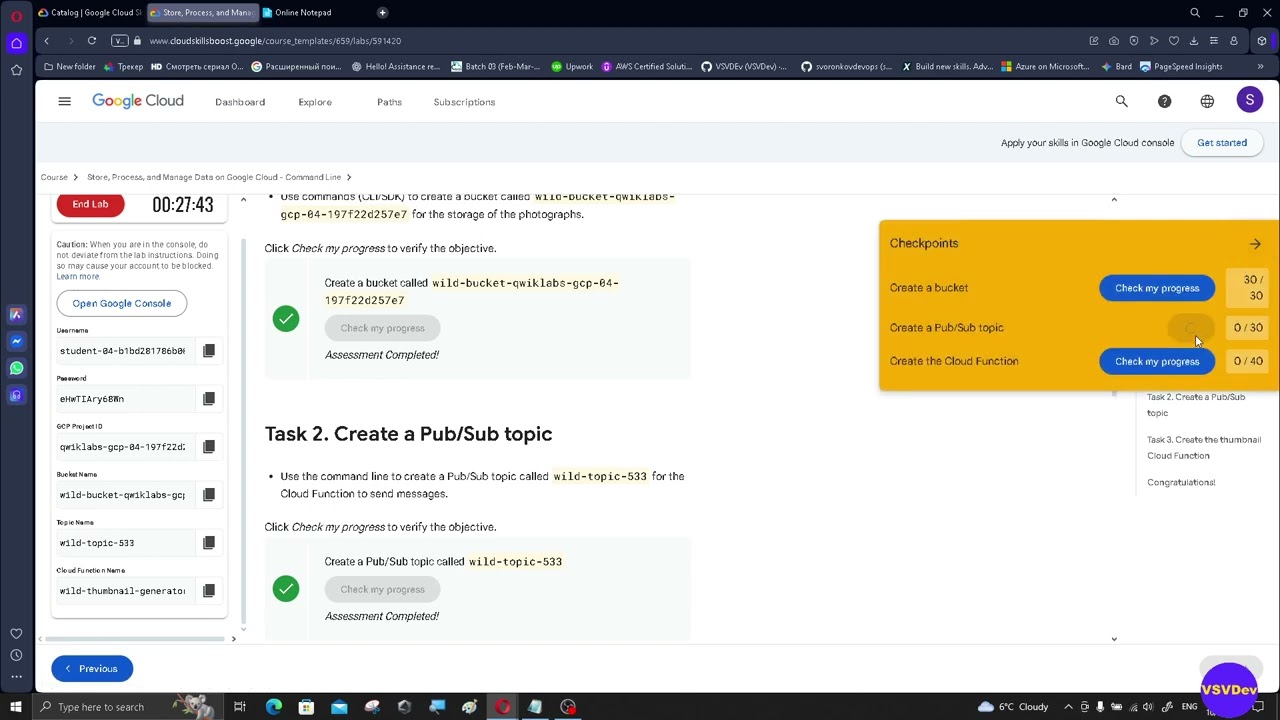The height and width of the screenshot is (720, 1280).
Task: Click Open Google Console button
Action: pos(121,303)
